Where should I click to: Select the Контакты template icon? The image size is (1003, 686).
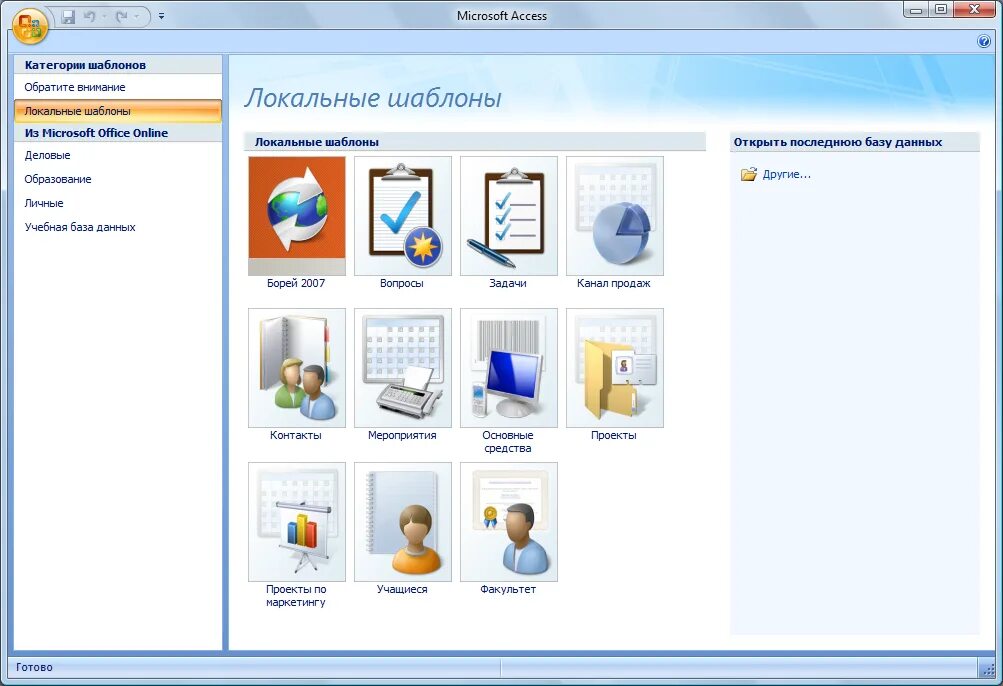click(297, 368)
